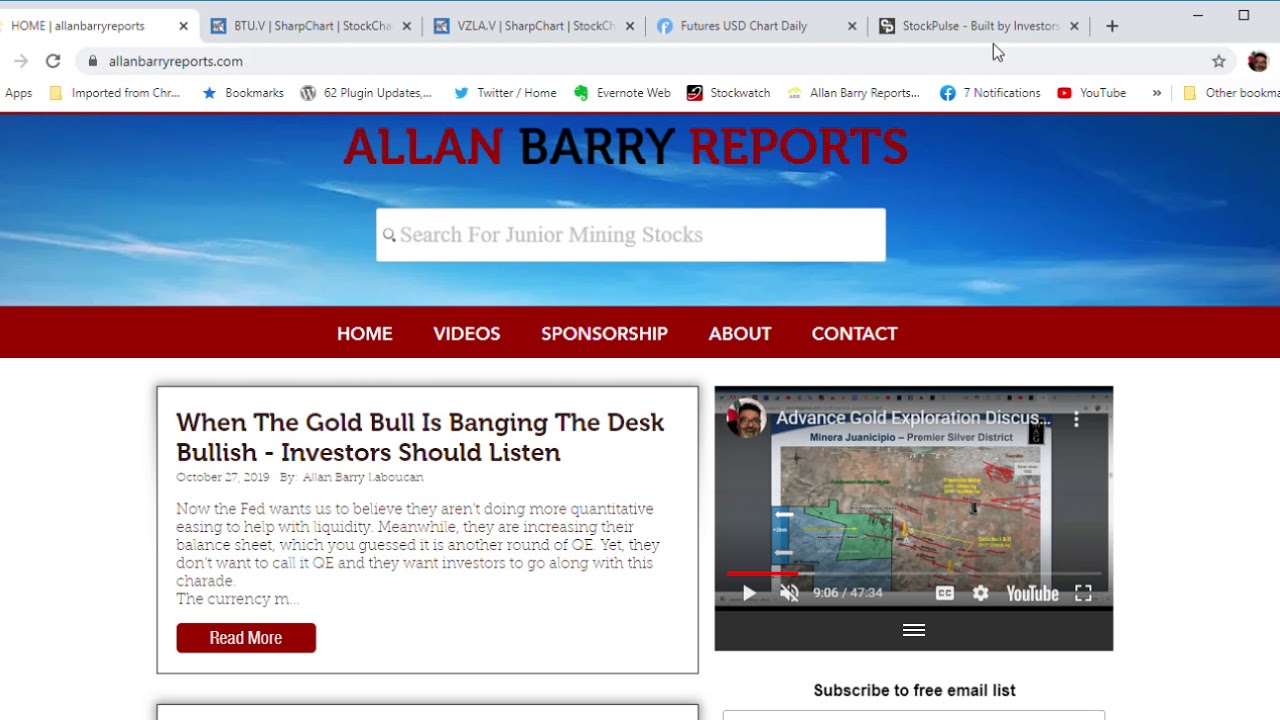Open the VIDEOS navigation menu item
This screenshot has width=1280, height=720.
pyautogui.click(x=466, y=333)
